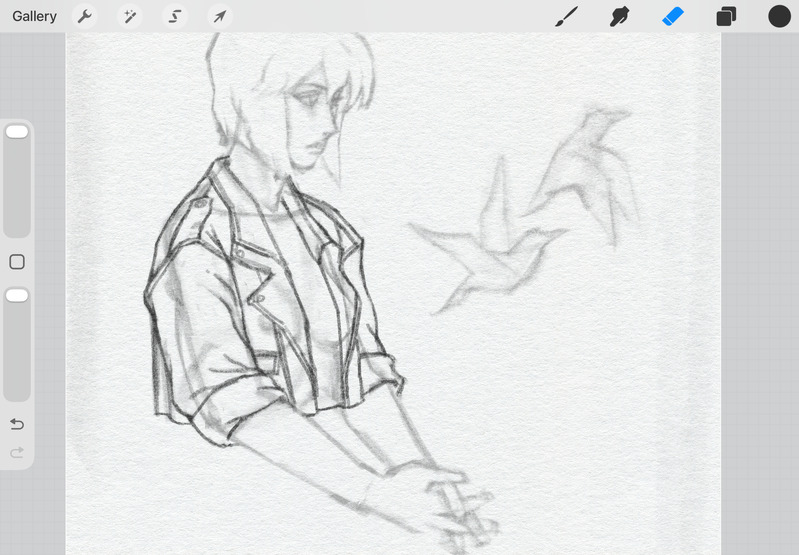This screenshot has height=555, width=799.
Task: Adjust the brush size slider handle
Action: [x=17, y=132]
